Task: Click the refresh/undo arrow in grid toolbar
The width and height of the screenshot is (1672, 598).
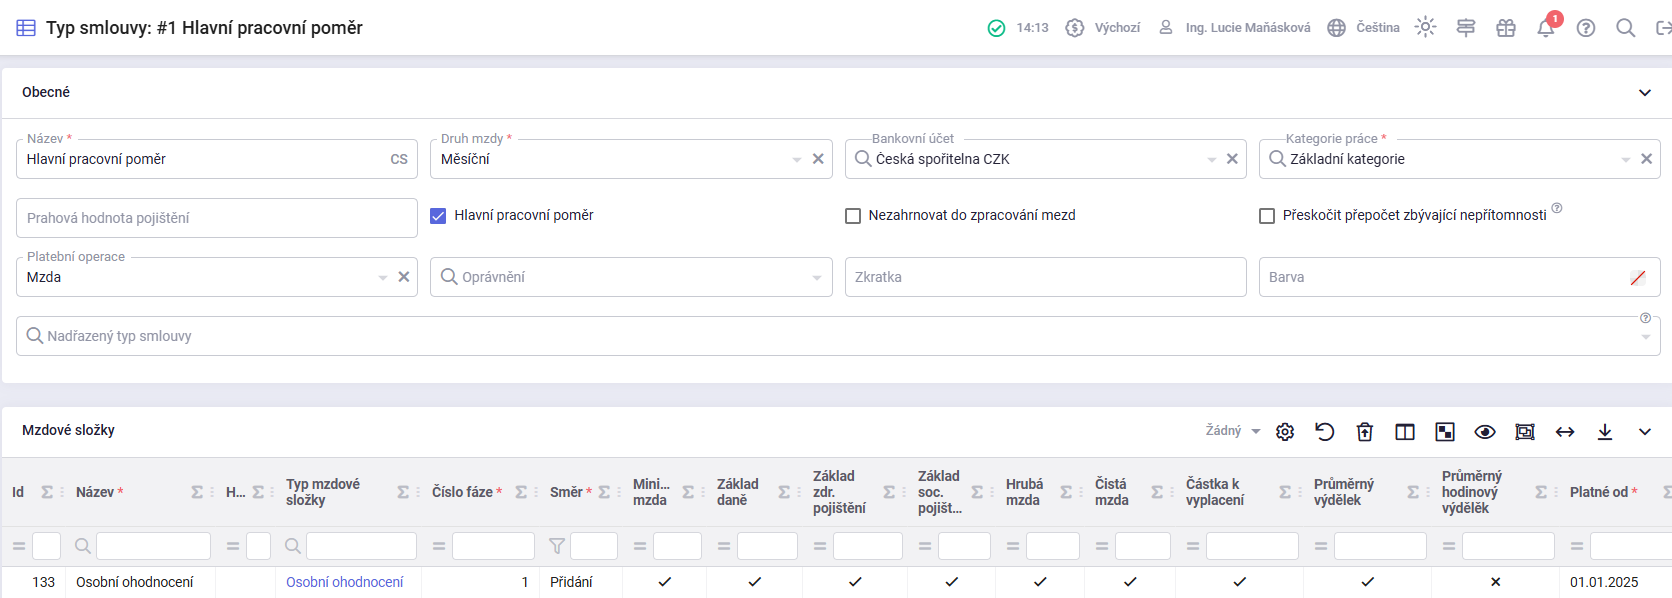Action: [1325, 432]
